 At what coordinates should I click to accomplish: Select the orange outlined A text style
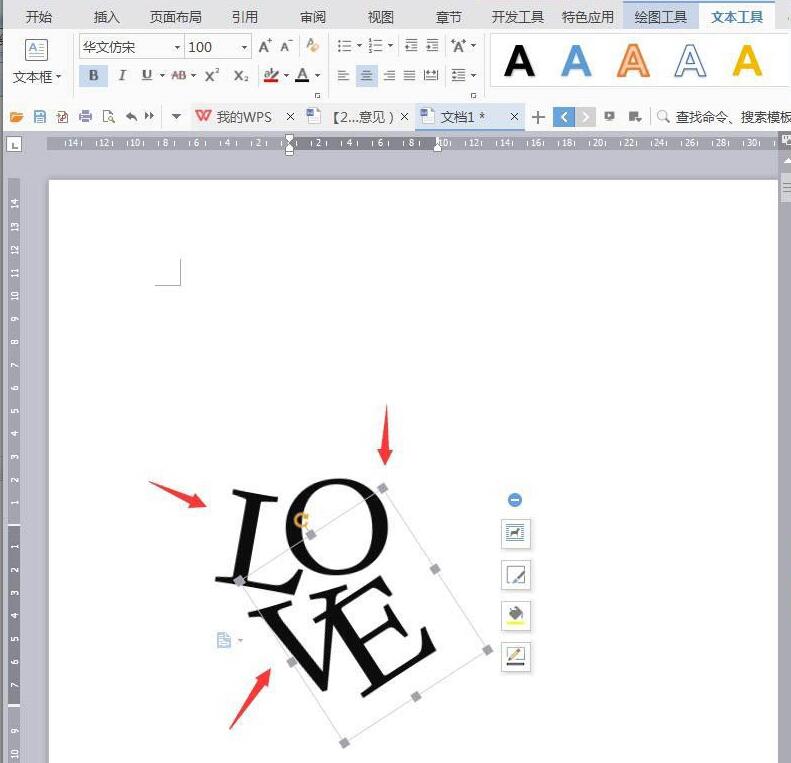click(633, 61)
